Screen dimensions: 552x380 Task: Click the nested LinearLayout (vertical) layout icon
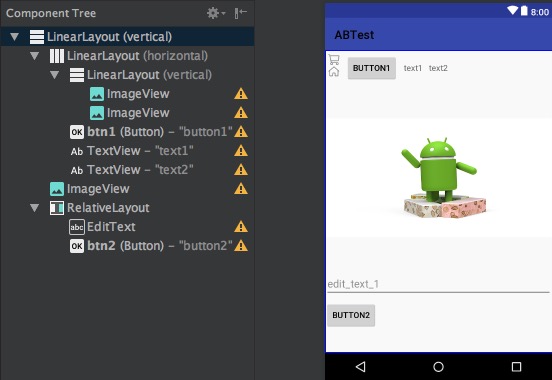[77, 75]
